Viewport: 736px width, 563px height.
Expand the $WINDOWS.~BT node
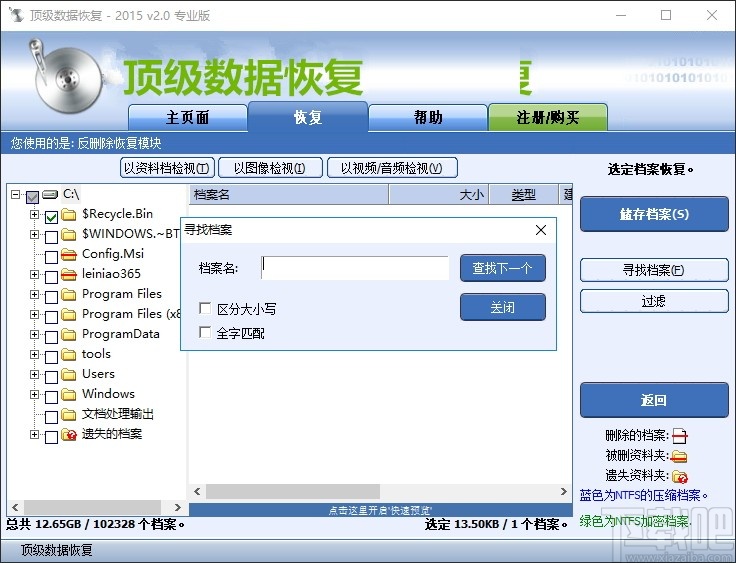pyautogui.click(x=34, y=234)
